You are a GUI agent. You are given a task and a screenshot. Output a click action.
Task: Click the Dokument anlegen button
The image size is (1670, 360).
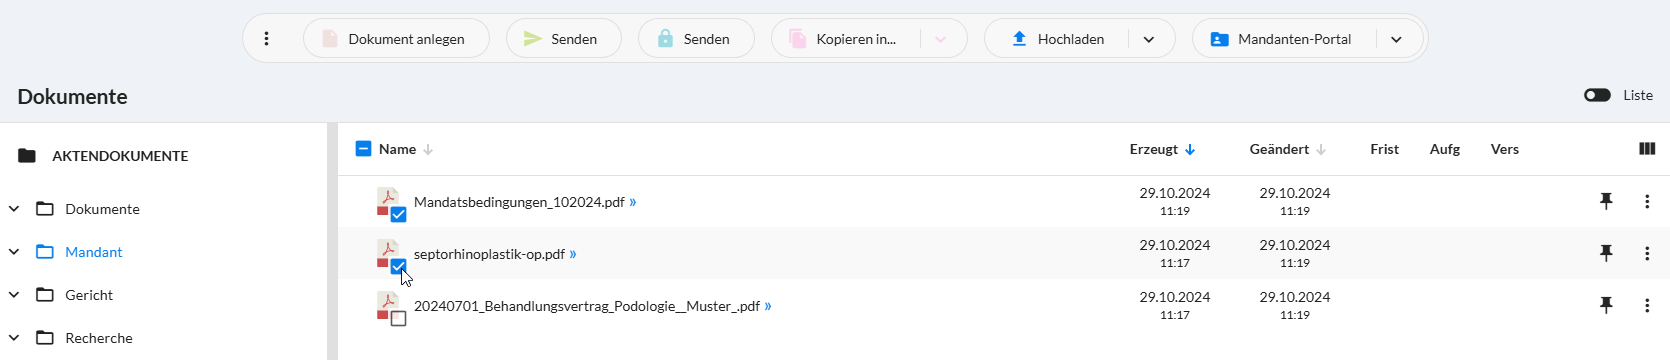[396, 39]
